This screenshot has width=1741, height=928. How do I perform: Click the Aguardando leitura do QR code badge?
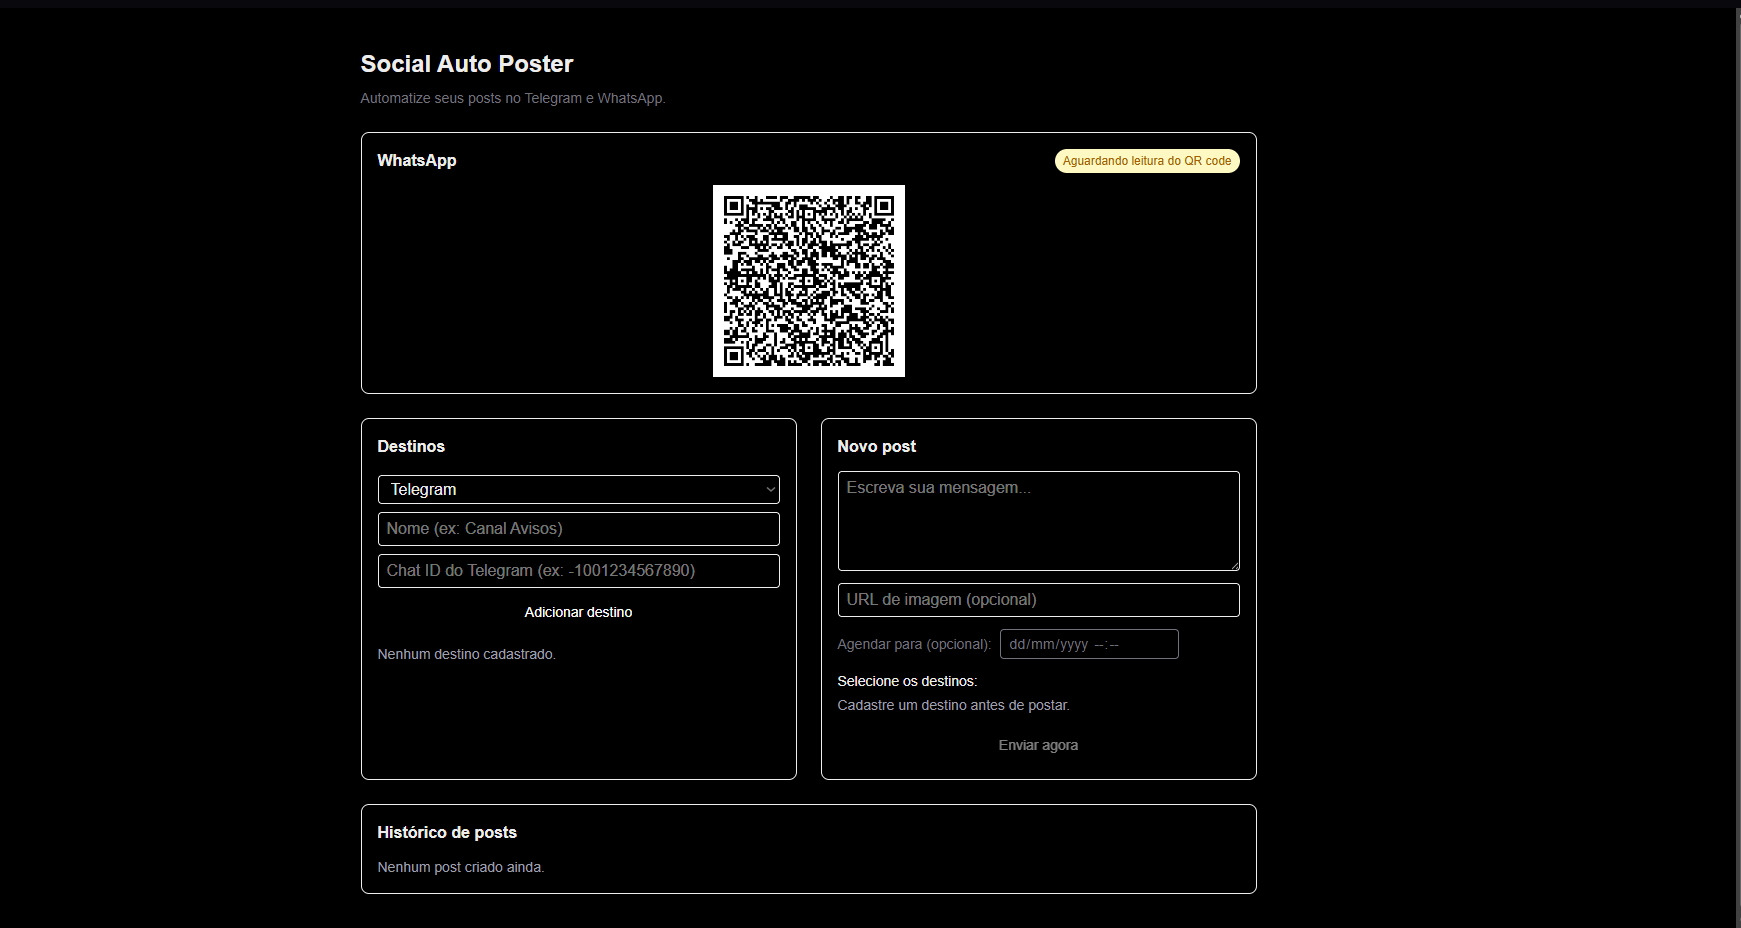pos(1147,161)
